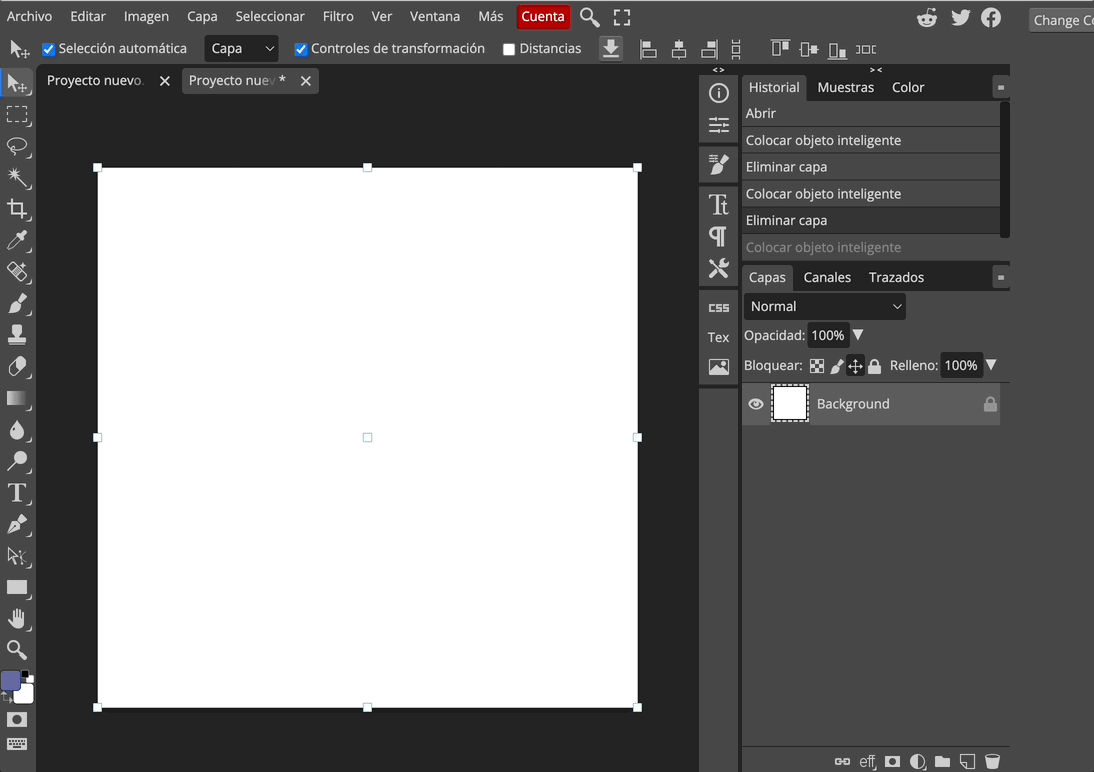Open the CSS panel

(718, 307)
